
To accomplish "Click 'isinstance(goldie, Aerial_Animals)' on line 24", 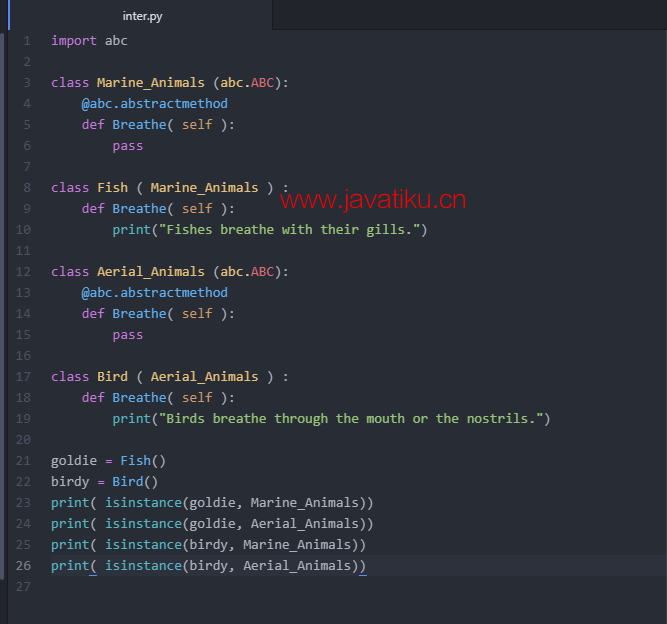I will 235,524.
